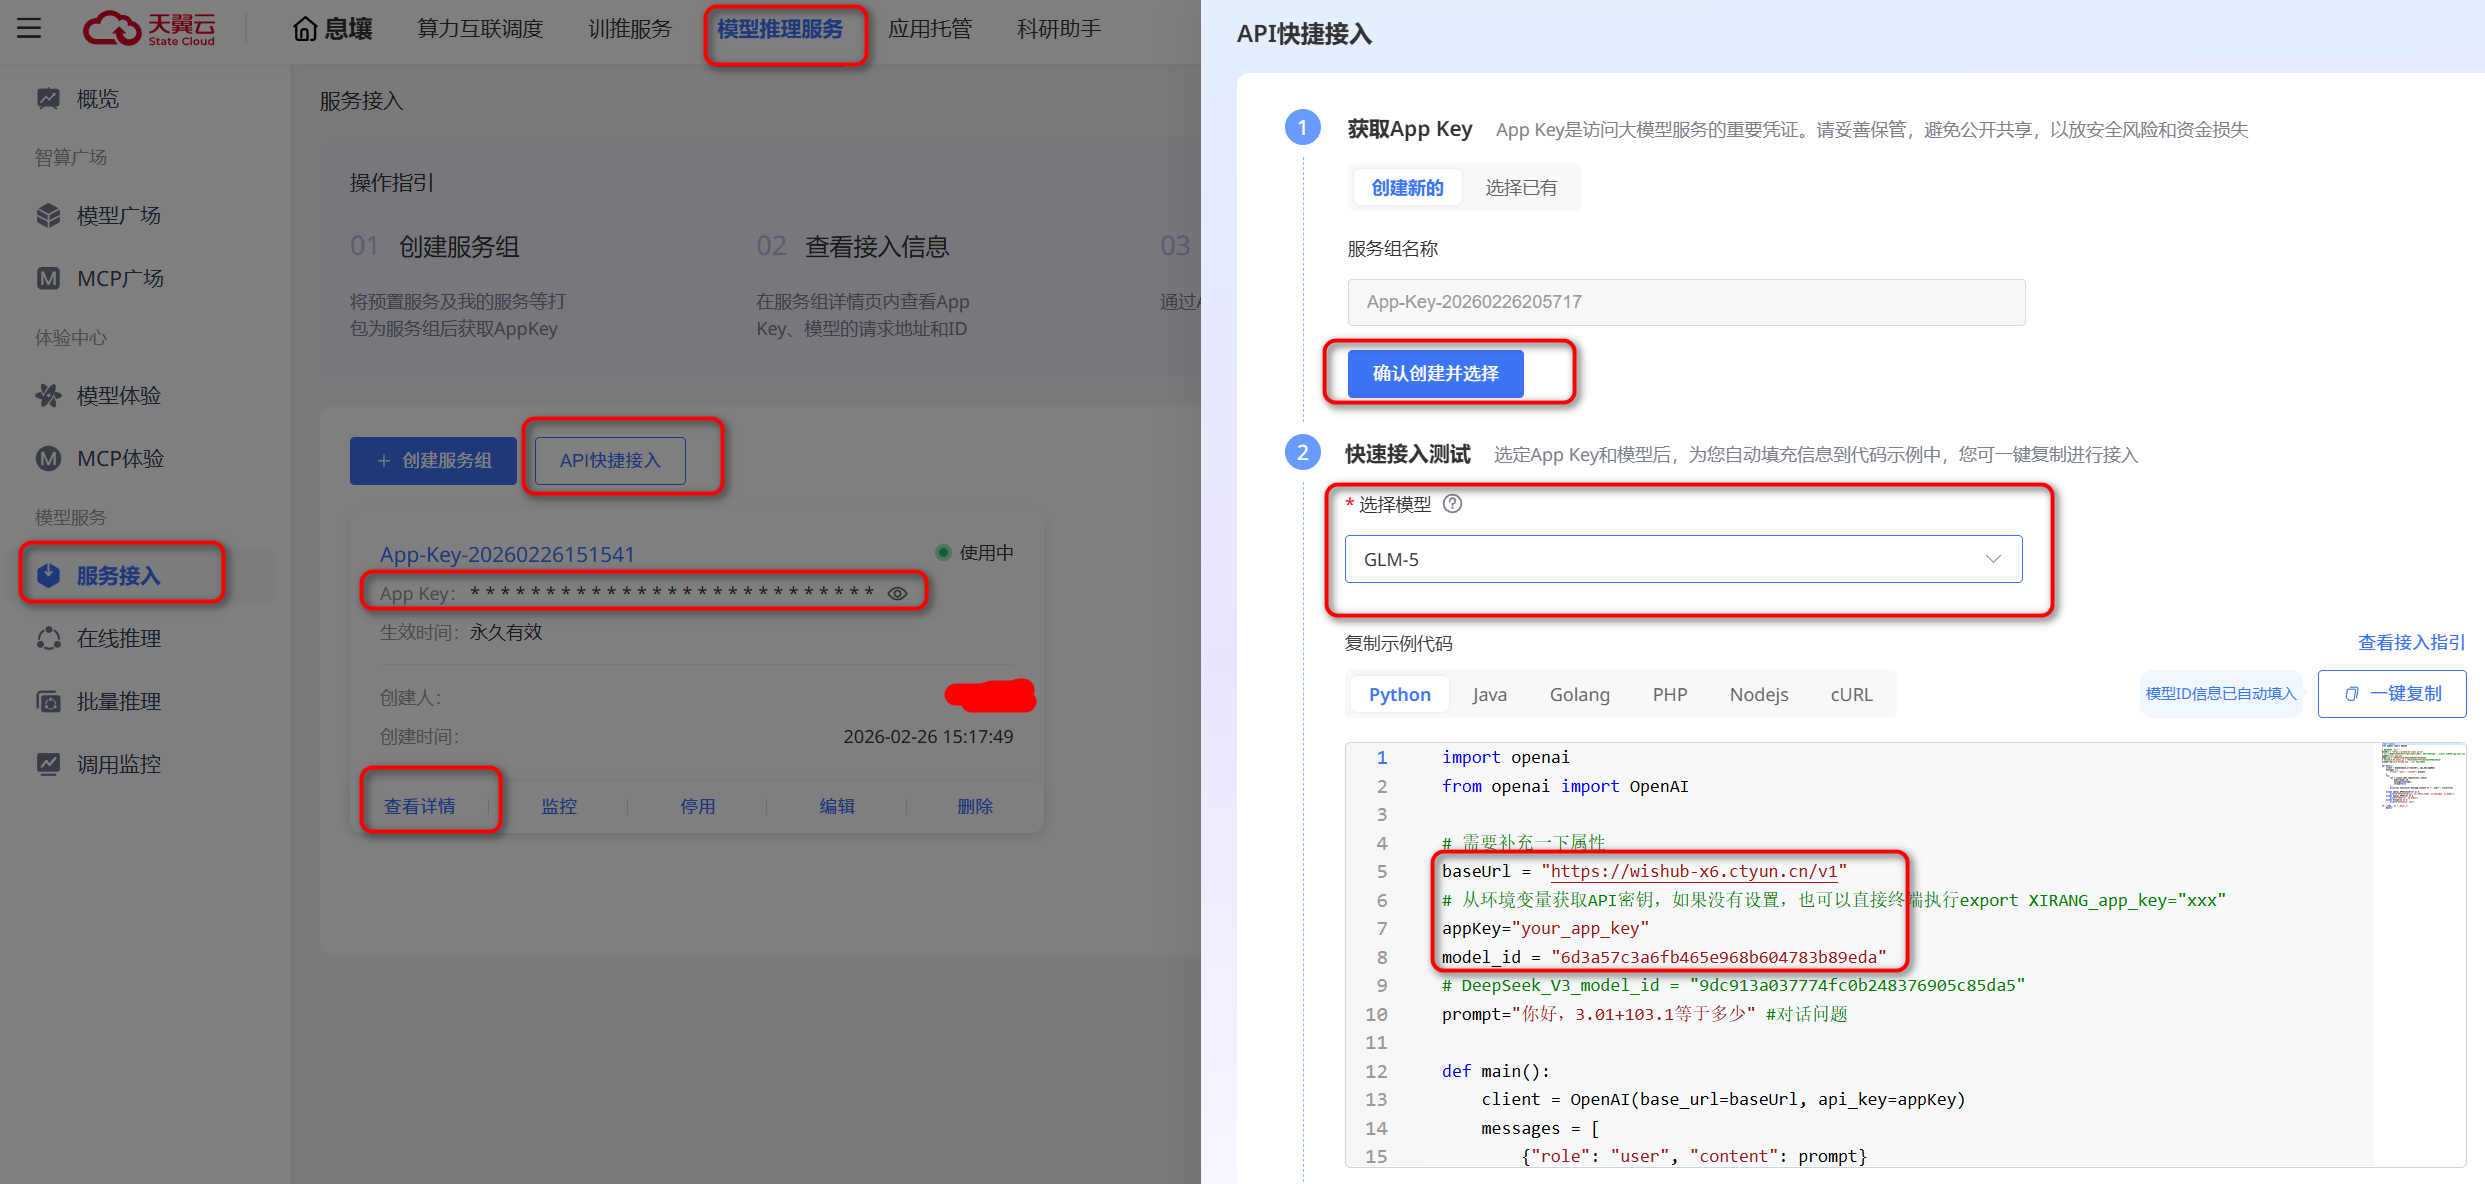The image size is (2485, 1184).
Task: Click the 息壤 home icon
Action: 305,29
